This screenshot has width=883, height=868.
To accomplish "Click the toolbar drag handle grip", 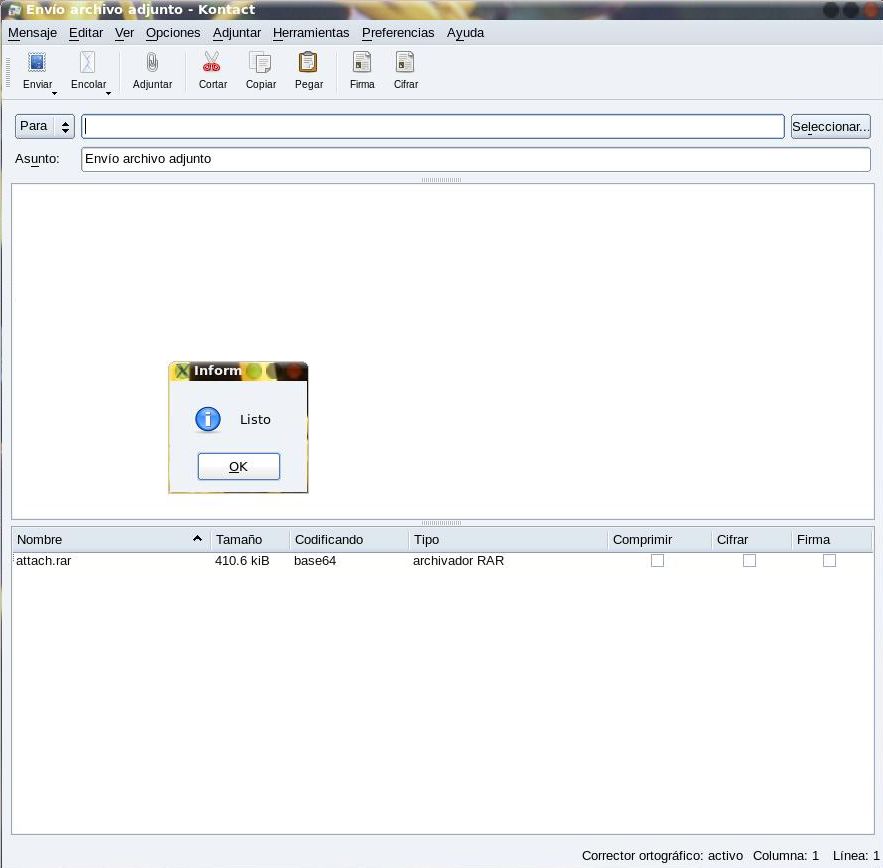I will click(x=7, y=72).
